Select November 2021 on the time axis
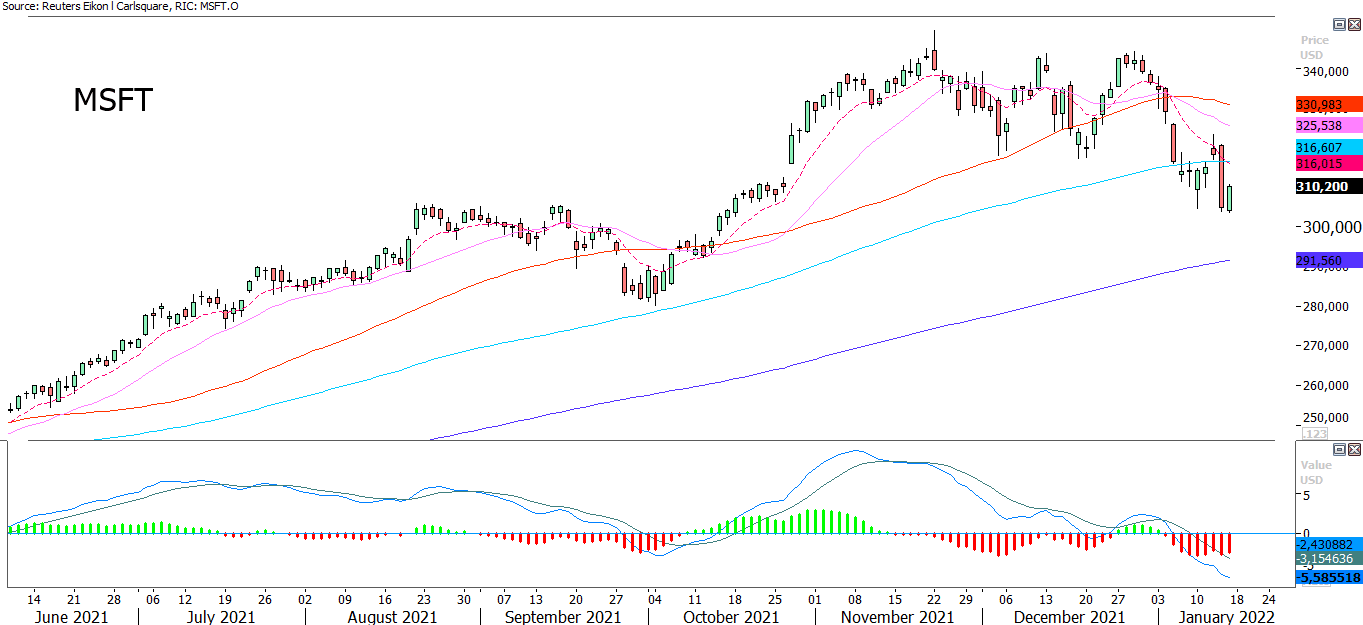The image size is (1363, 625). [897, 617]
